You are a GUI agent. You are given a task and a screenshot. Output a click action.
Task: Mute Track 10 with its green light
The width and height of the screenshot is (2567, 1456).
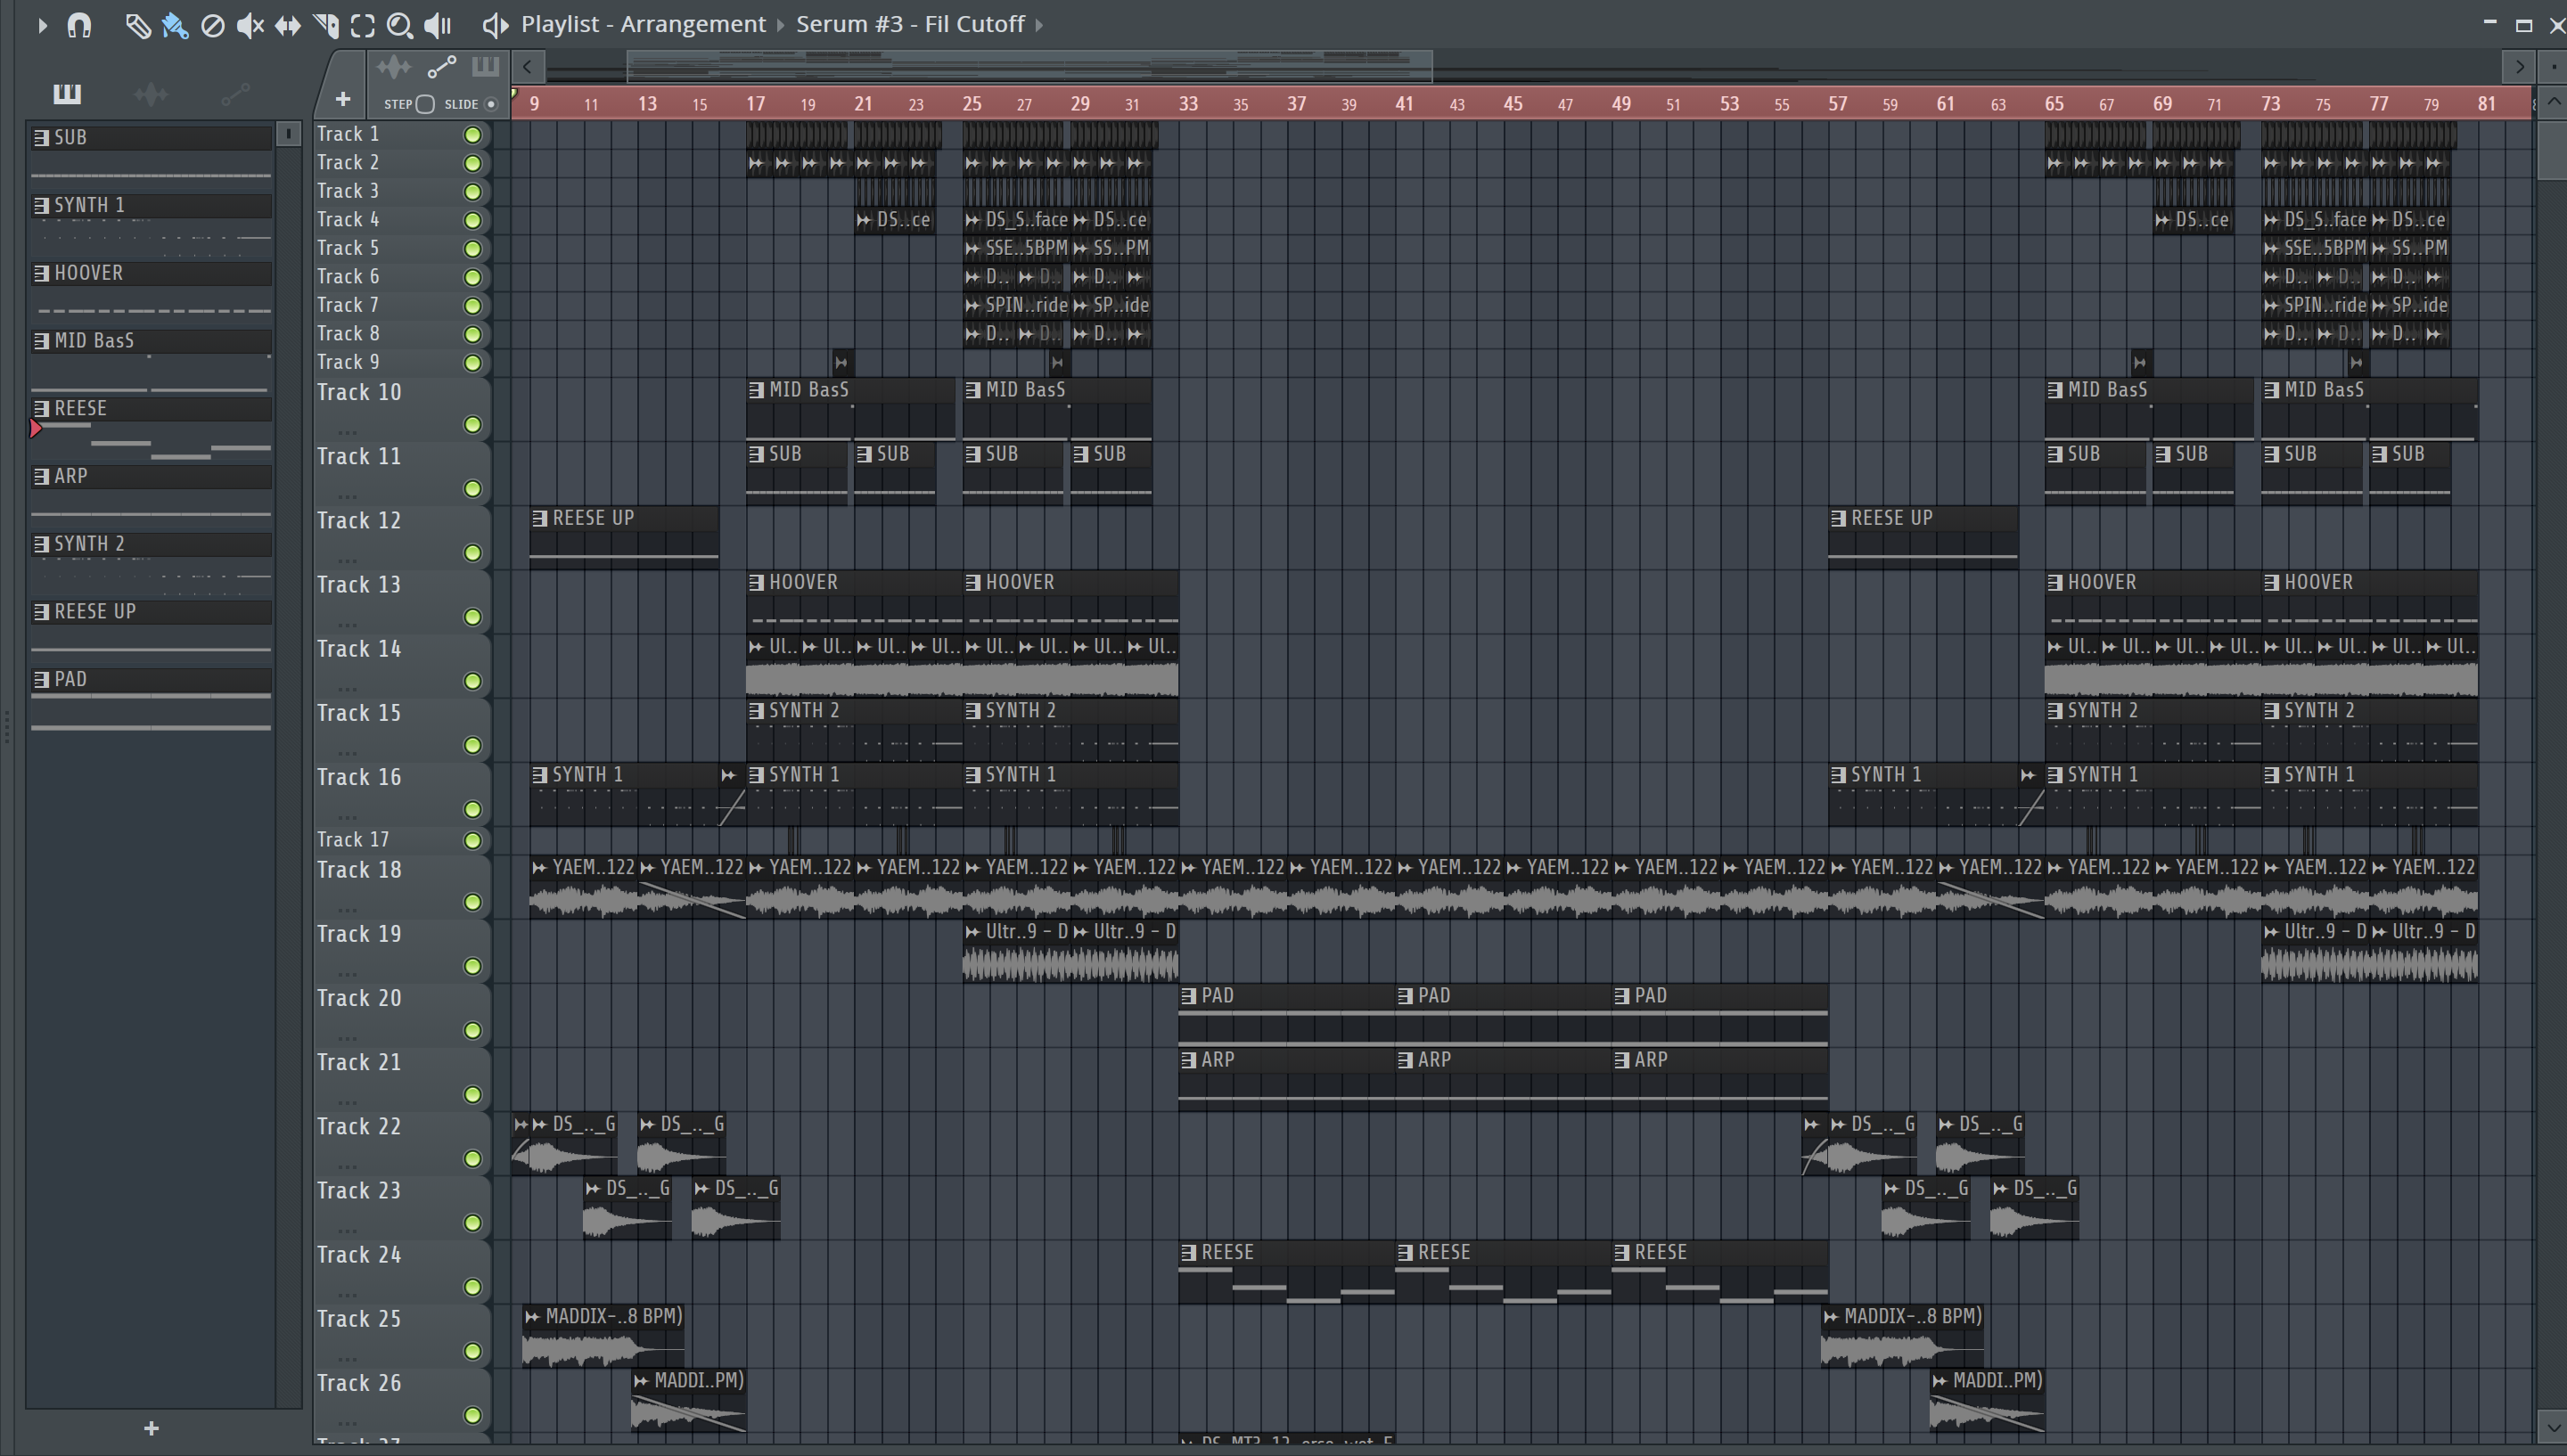pos(473,425)
